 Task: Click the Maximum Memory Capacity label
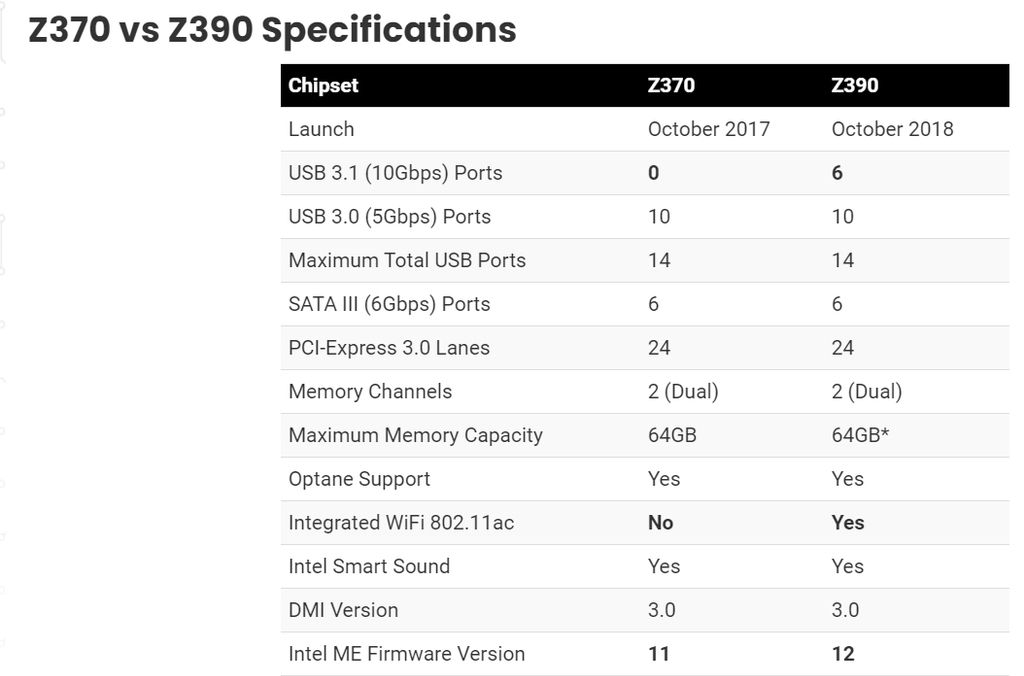coord(415,436)
